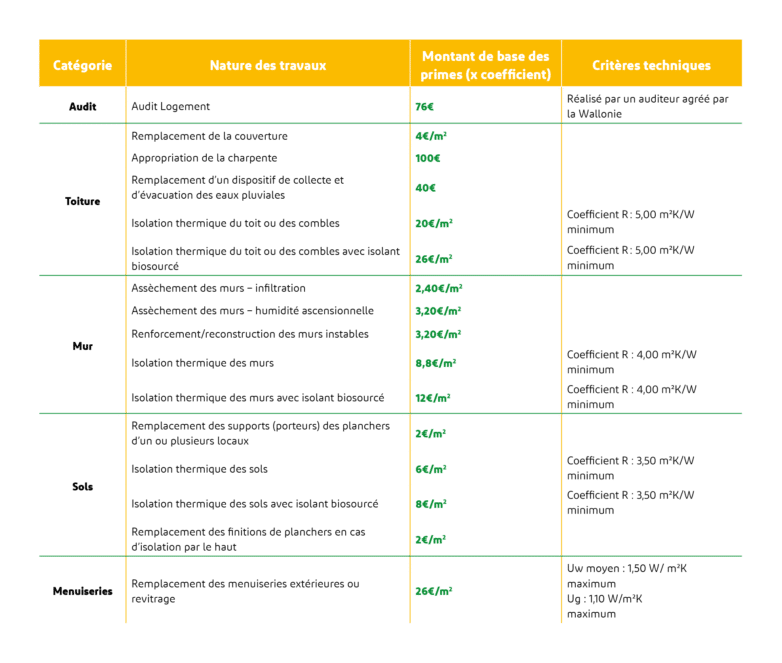The height and width of the screenshot is (663, 782).
Task: Click the "Montant de base des primes" header
Action: [485, 65]
